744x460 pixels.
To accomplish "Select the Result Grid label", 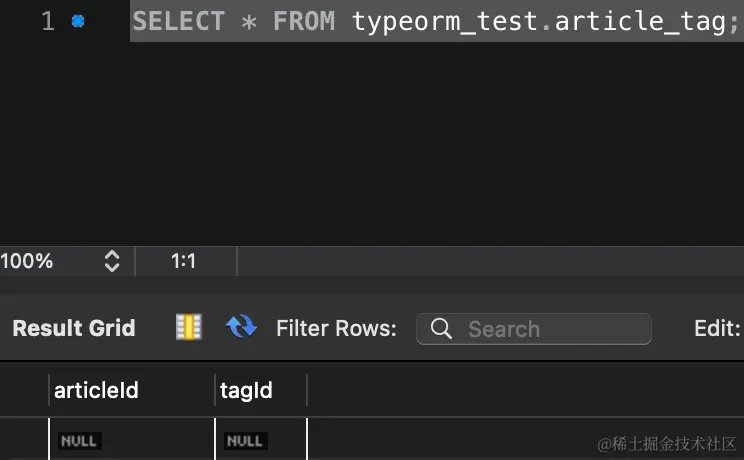I will [x=74, y=328].
